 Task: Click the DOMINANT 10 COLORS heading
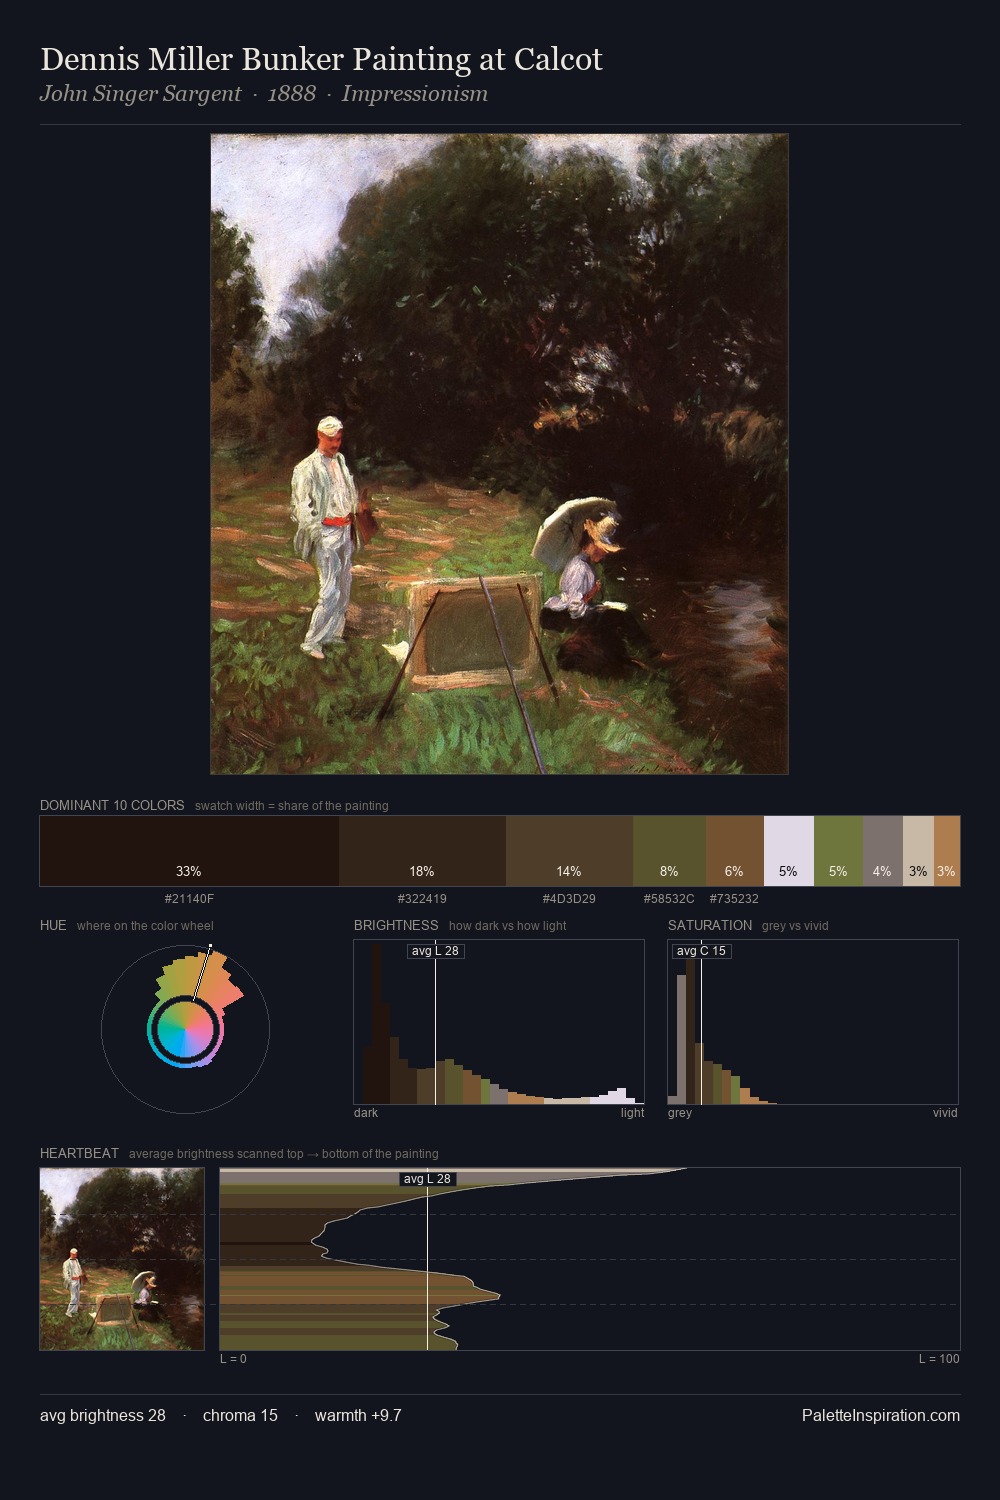pos(112,805)
